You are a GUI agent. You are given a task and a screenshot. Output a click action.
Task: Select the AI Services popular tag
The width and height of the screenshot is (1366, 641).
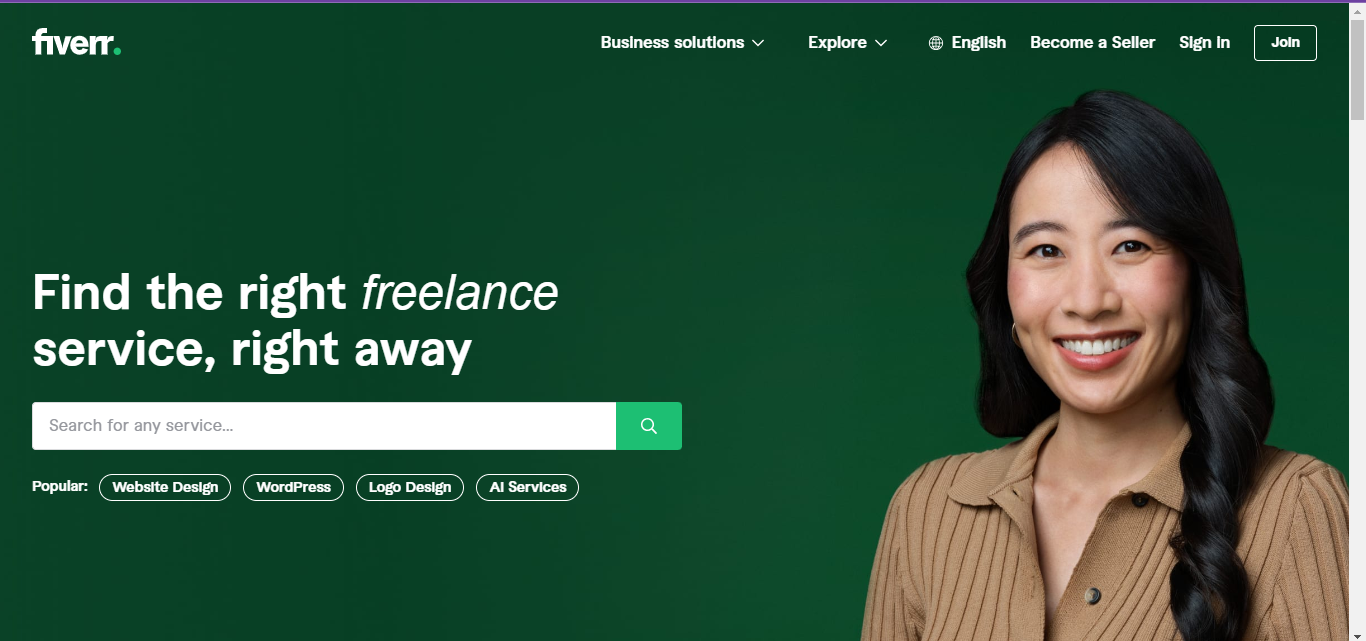coord(528,488)
